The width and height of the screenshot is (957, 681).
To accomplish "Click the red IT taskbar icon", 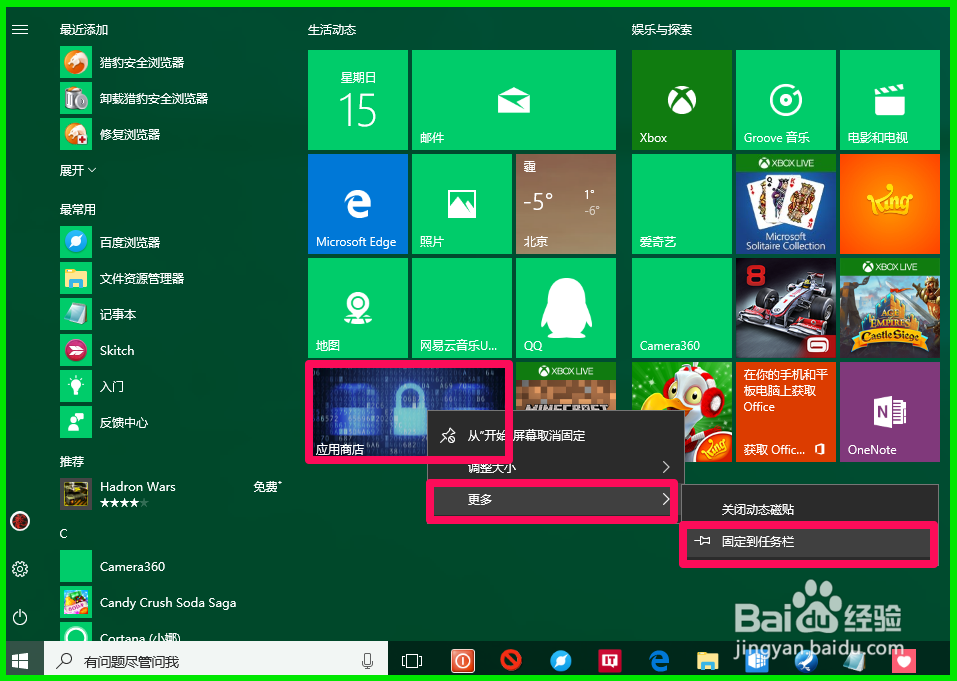I will 610,660.
